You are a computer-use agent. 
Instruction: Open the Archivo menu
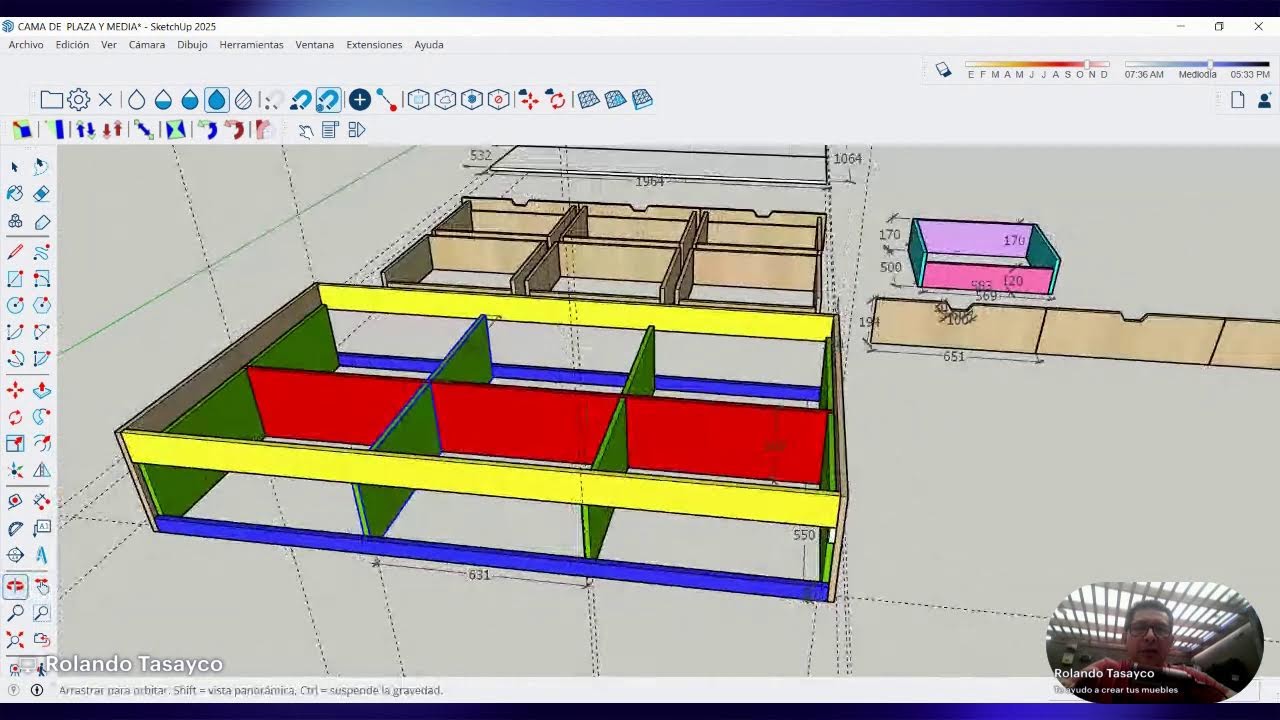point(26,44)
